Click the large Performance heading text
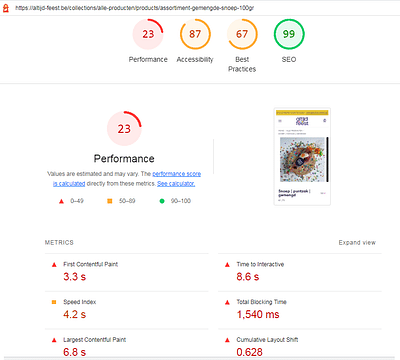 (124, 159)
